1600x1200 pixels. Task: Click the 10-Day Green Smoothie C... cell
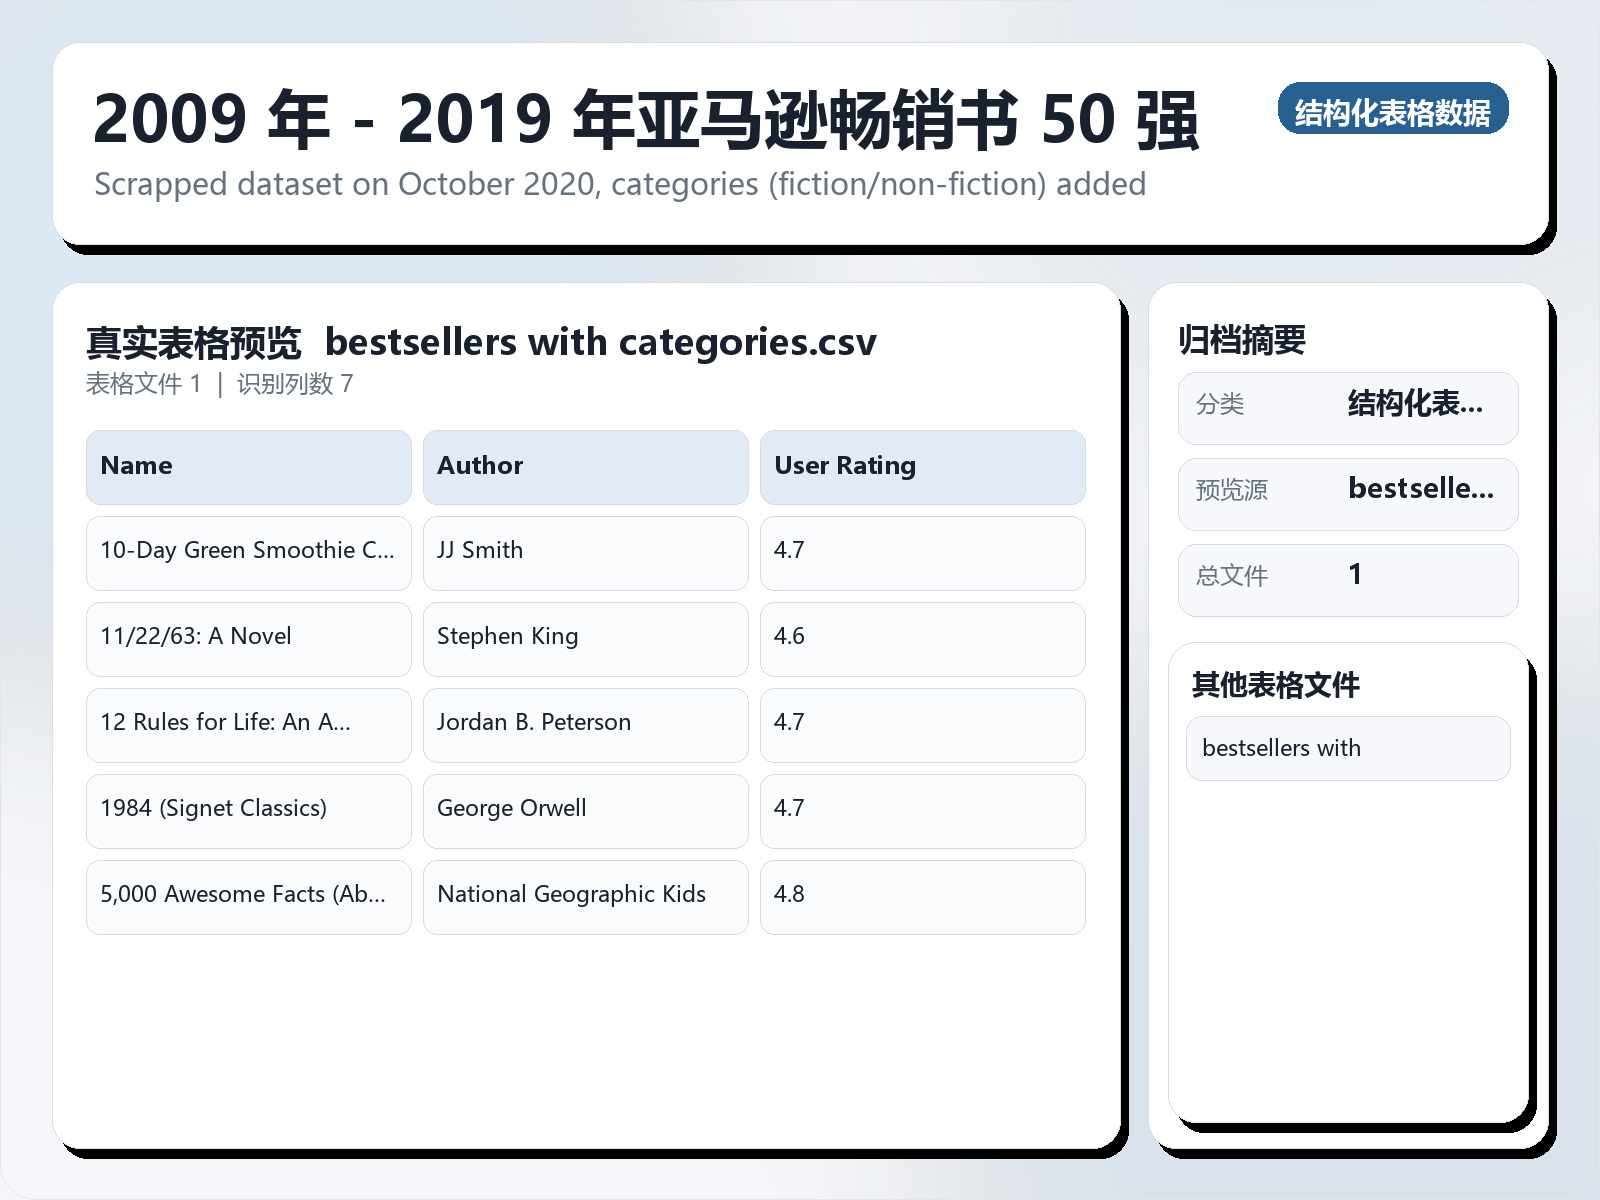pyautogui.click(x=247, y=552)
